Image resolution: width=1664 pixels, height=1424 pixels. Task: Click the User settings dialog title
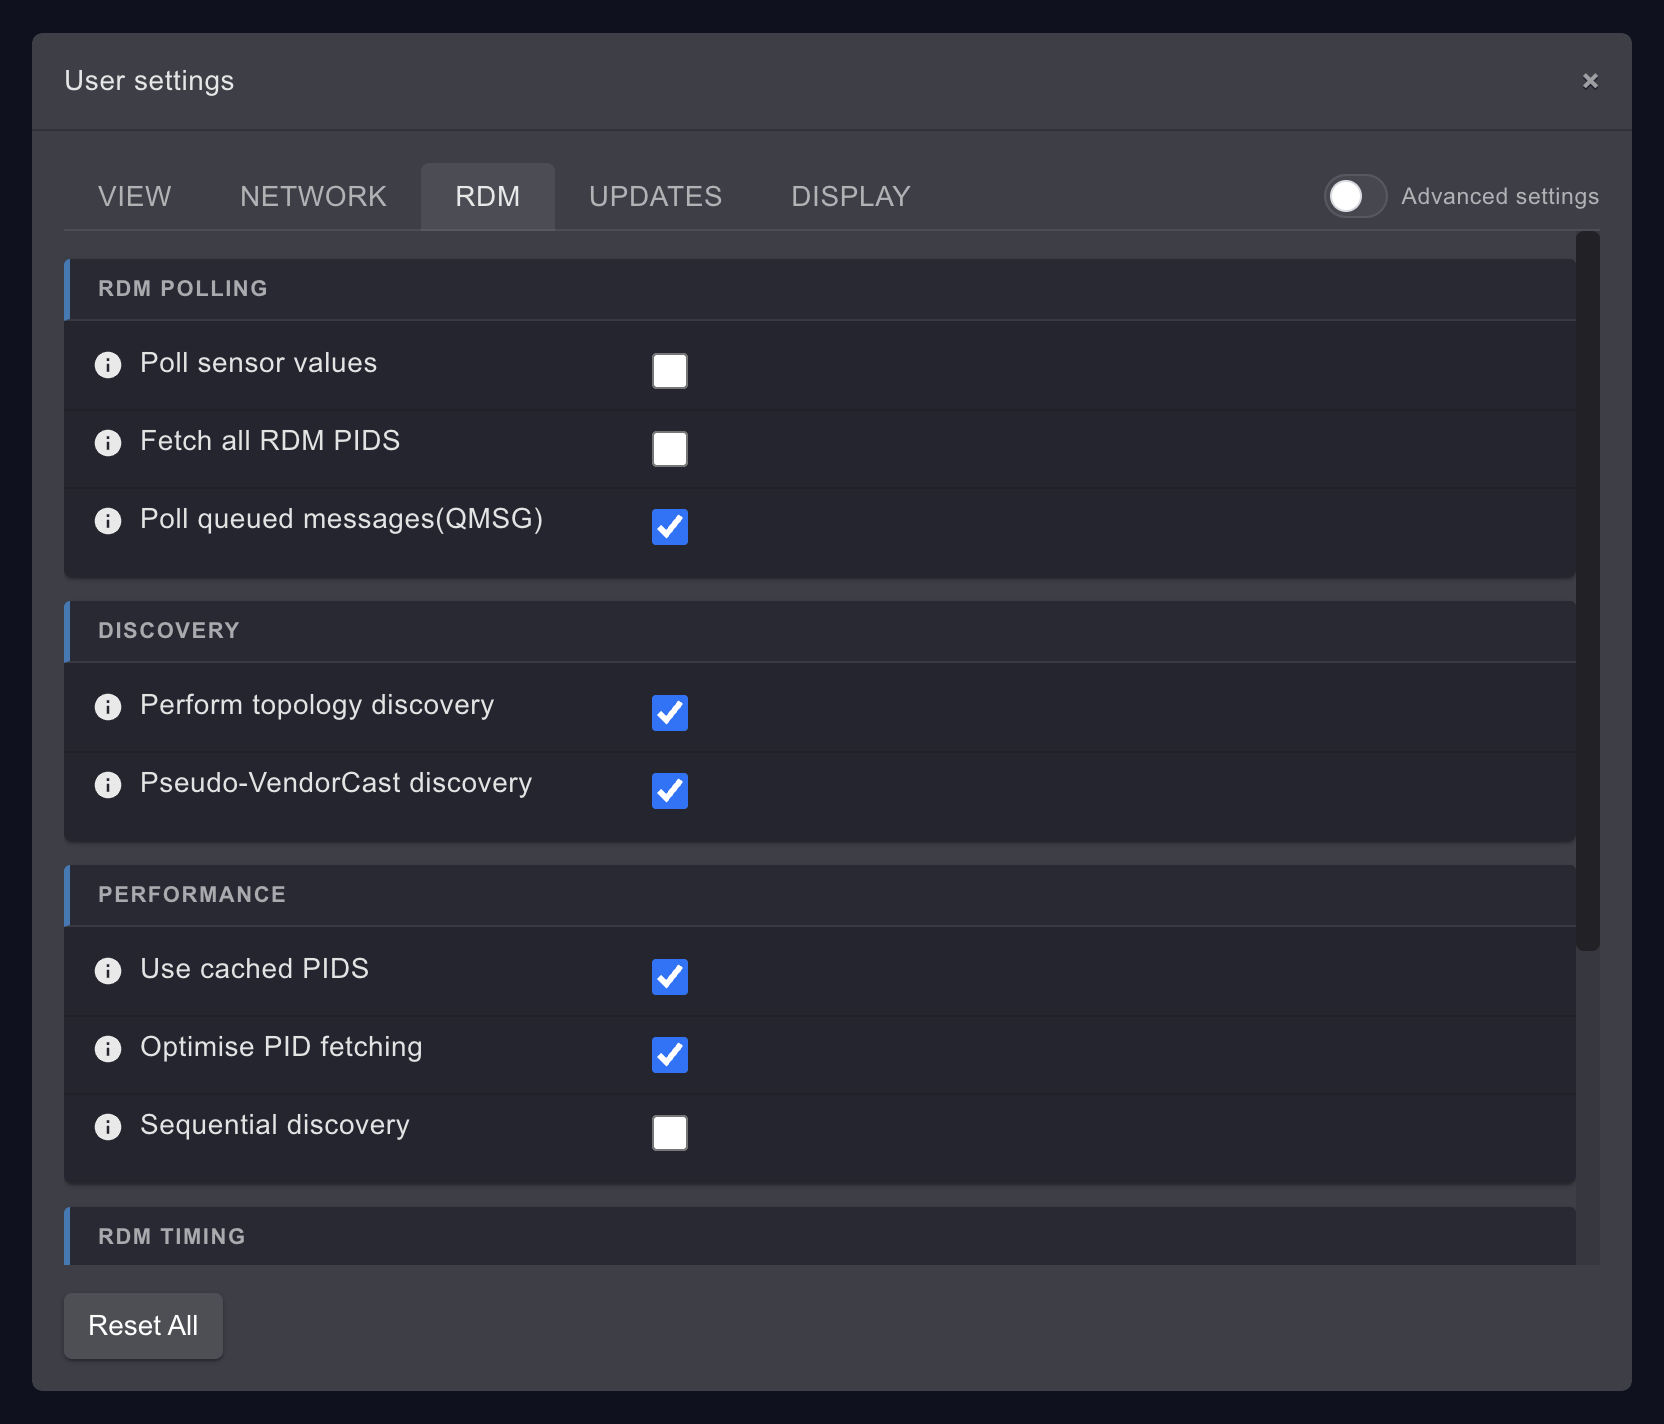[x=149, y=81]
